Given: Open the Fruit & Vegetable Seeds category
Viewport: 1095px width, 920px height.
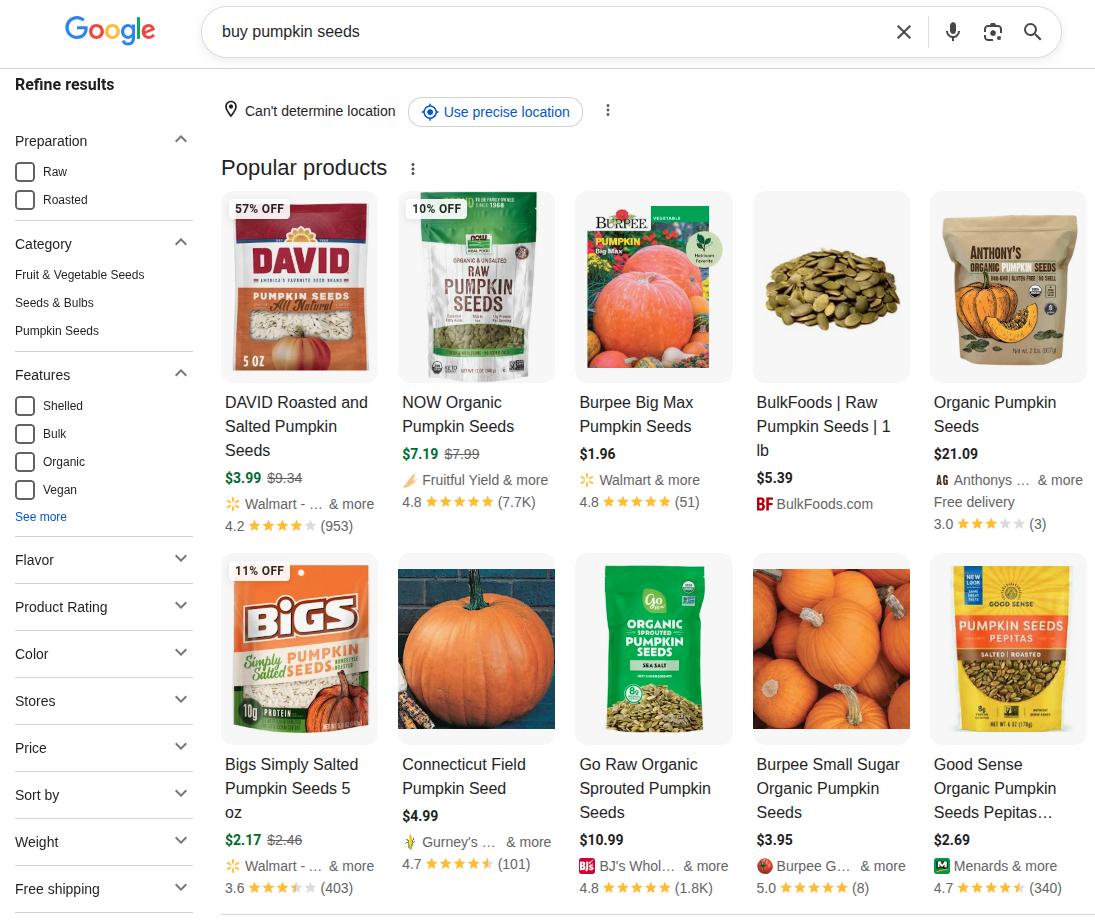Looking at the screenshot, I should point(79,274).
